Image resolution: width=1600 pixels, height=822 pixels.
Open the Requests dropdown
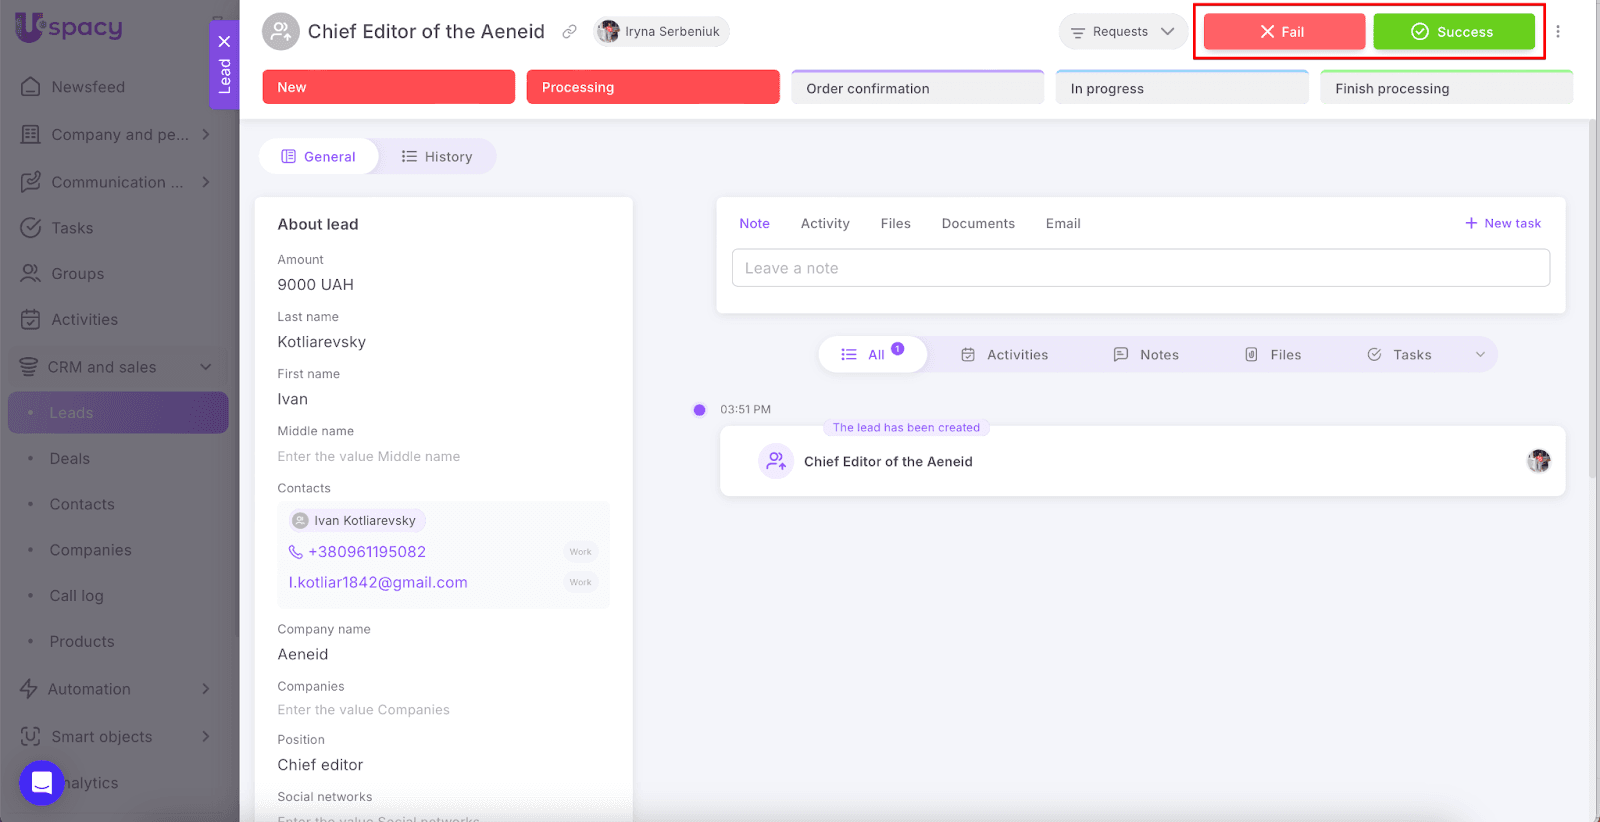tap(1123, 32)
